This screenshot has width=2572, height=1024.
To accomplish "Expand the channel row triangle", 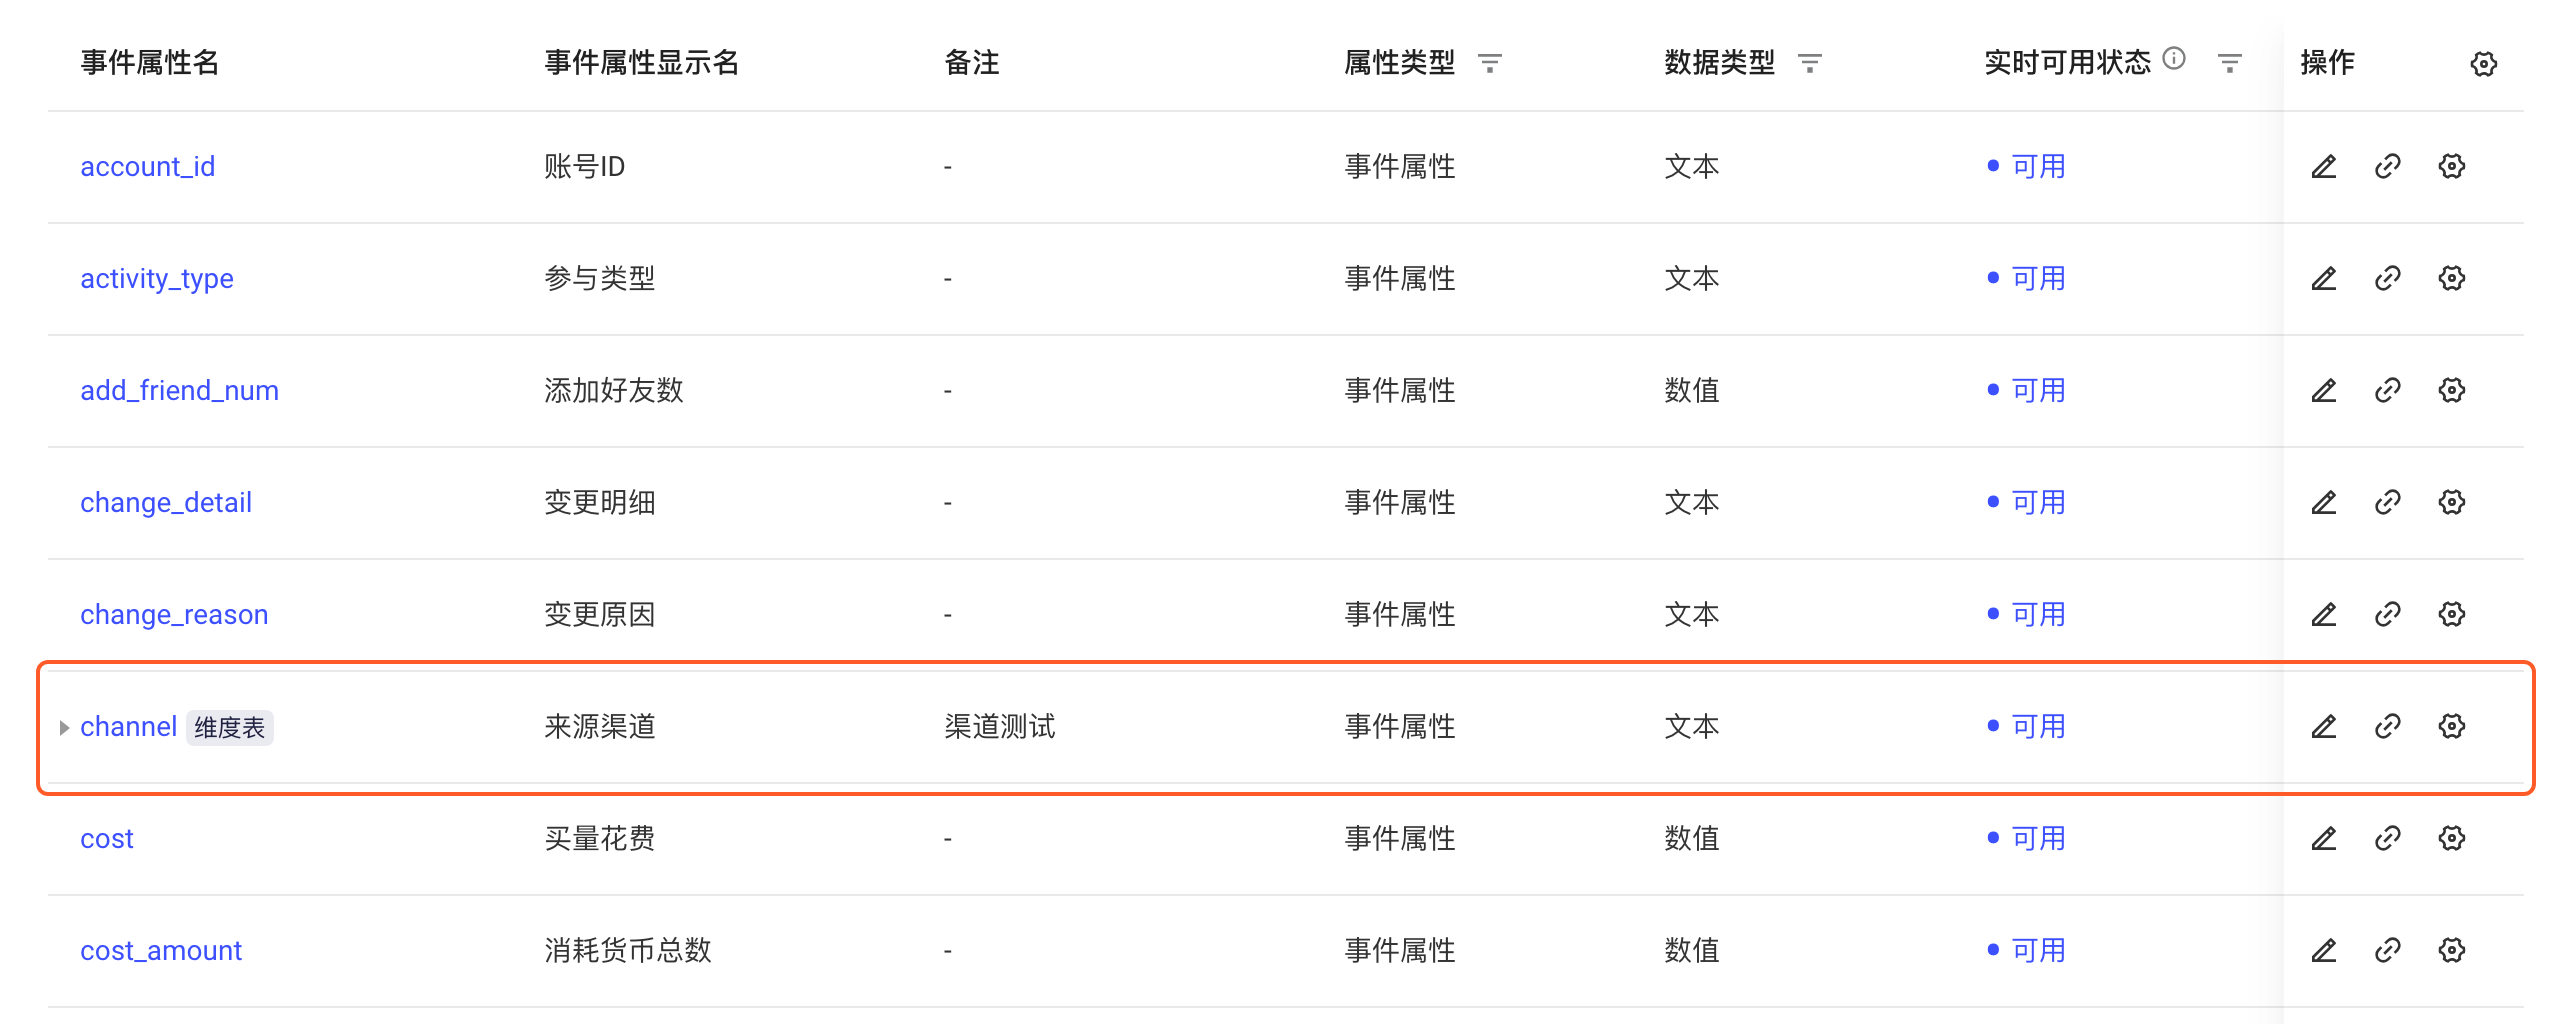I will tap(64, 727).
